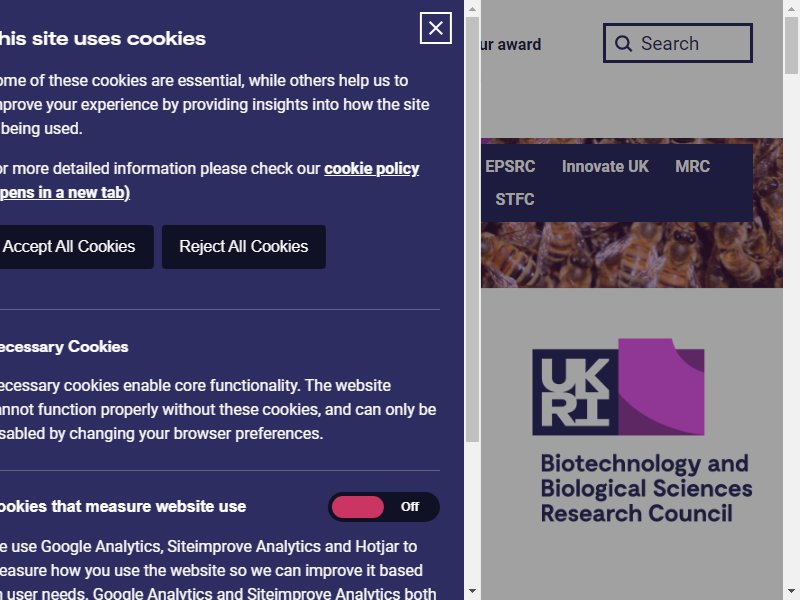This screenshot has width=800, height=600.
Task: Accept all cookies
Action: point(69,246)
